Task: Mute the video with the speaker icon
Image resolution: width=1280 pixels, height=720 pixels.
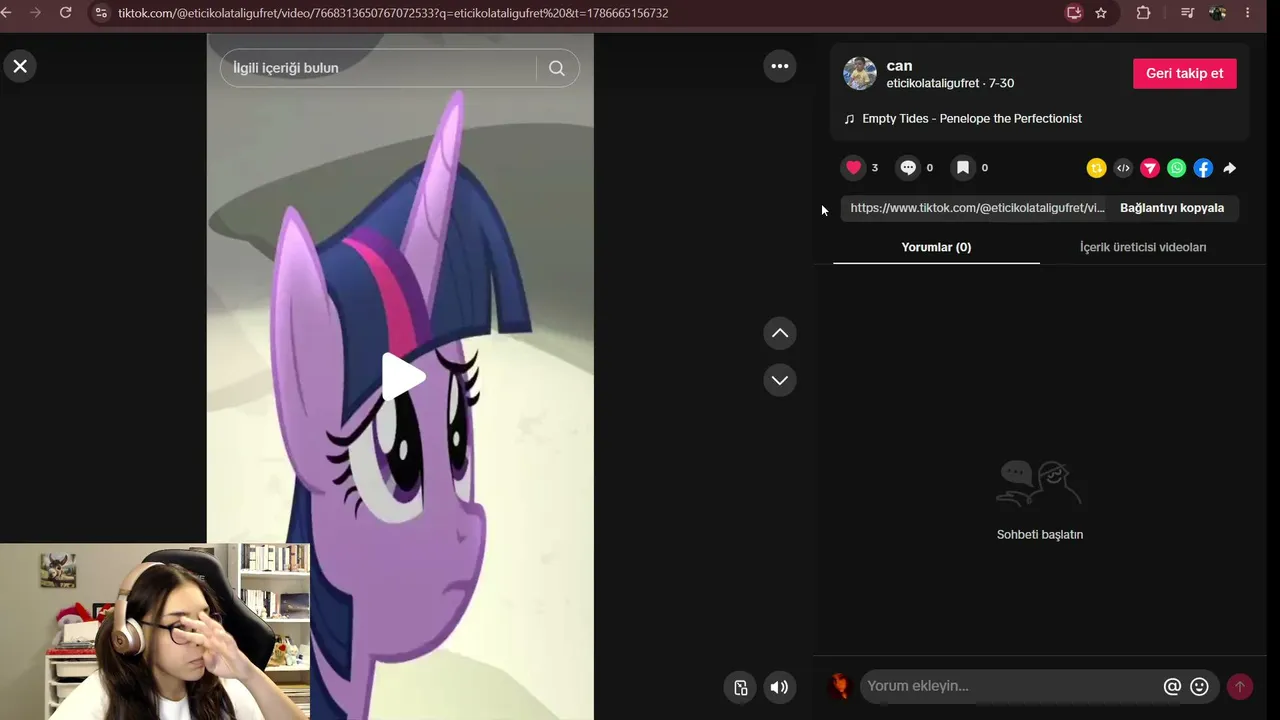Action: (778, 687)
